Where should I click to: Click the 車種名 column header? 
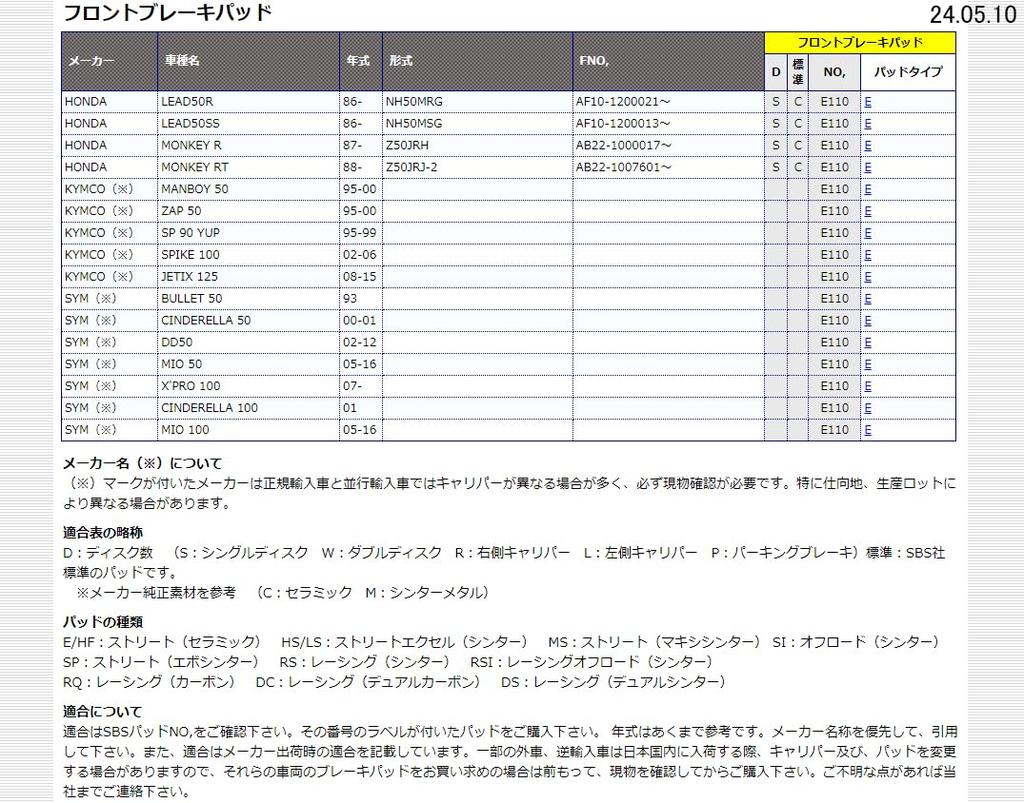tap(181, 61)
